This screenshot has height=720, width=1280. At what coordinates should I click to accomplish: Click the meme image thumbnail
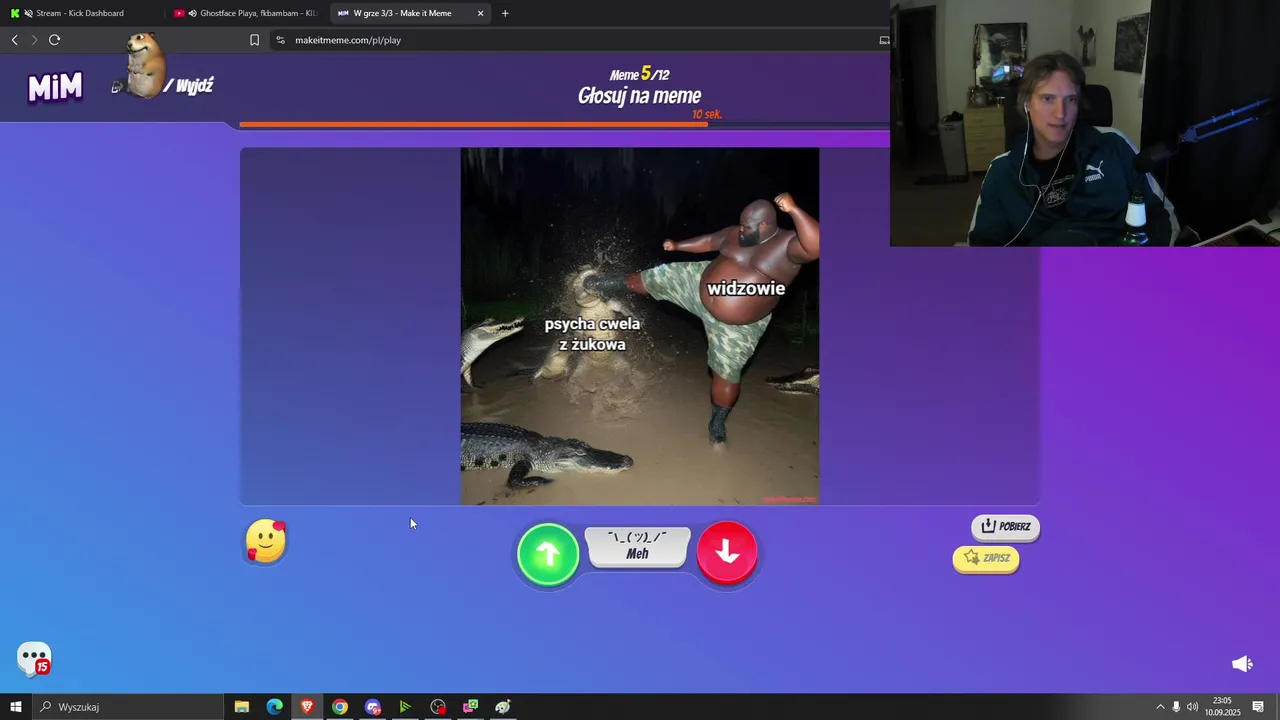pos(639,327)
